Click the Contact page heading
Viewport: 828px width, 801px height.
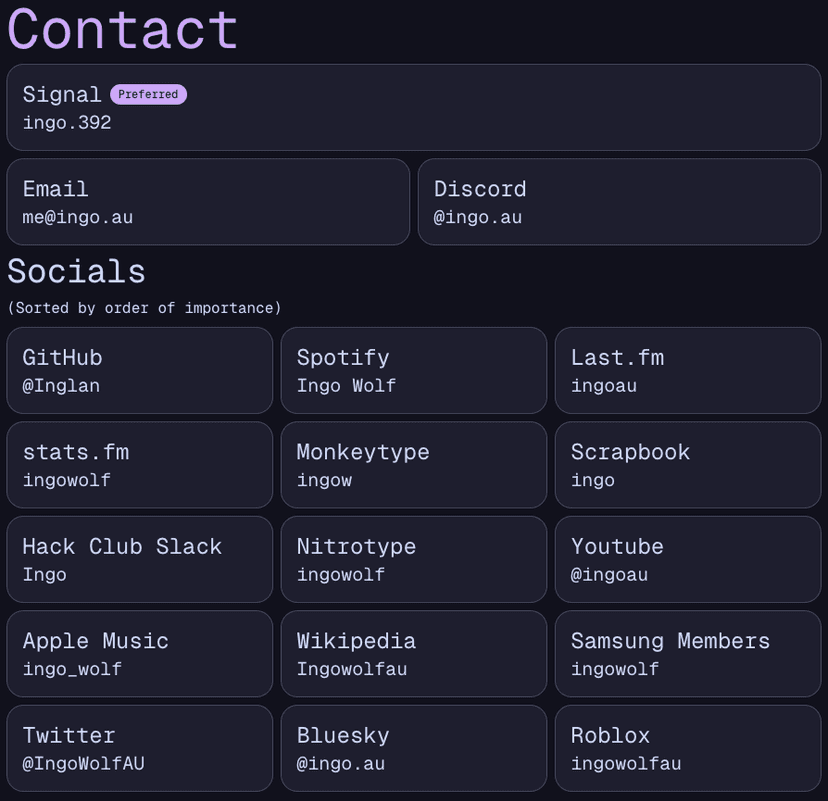pos(123,30)
